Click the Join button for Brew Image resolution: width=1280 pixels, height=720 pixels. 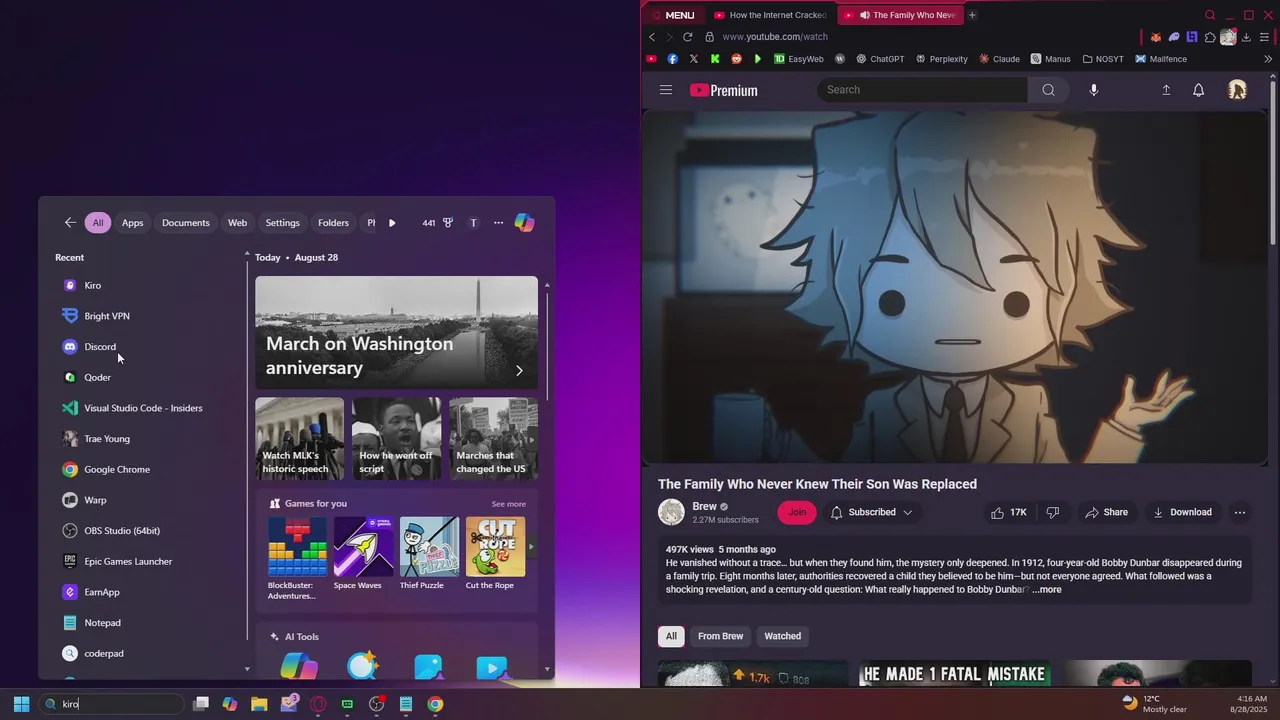click(797, 512)
